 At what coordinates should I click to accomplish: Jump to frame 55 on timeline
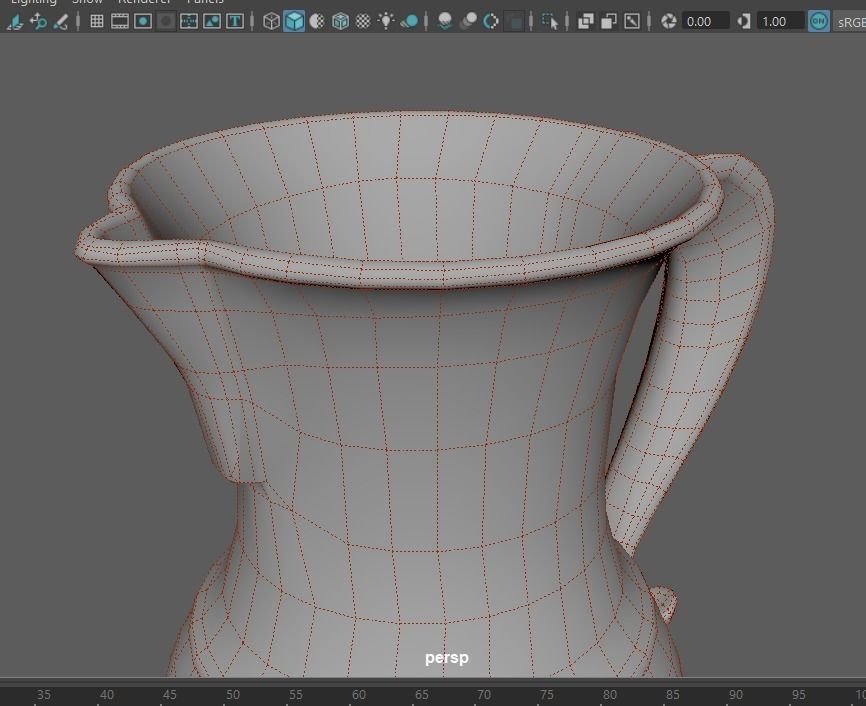295,695
